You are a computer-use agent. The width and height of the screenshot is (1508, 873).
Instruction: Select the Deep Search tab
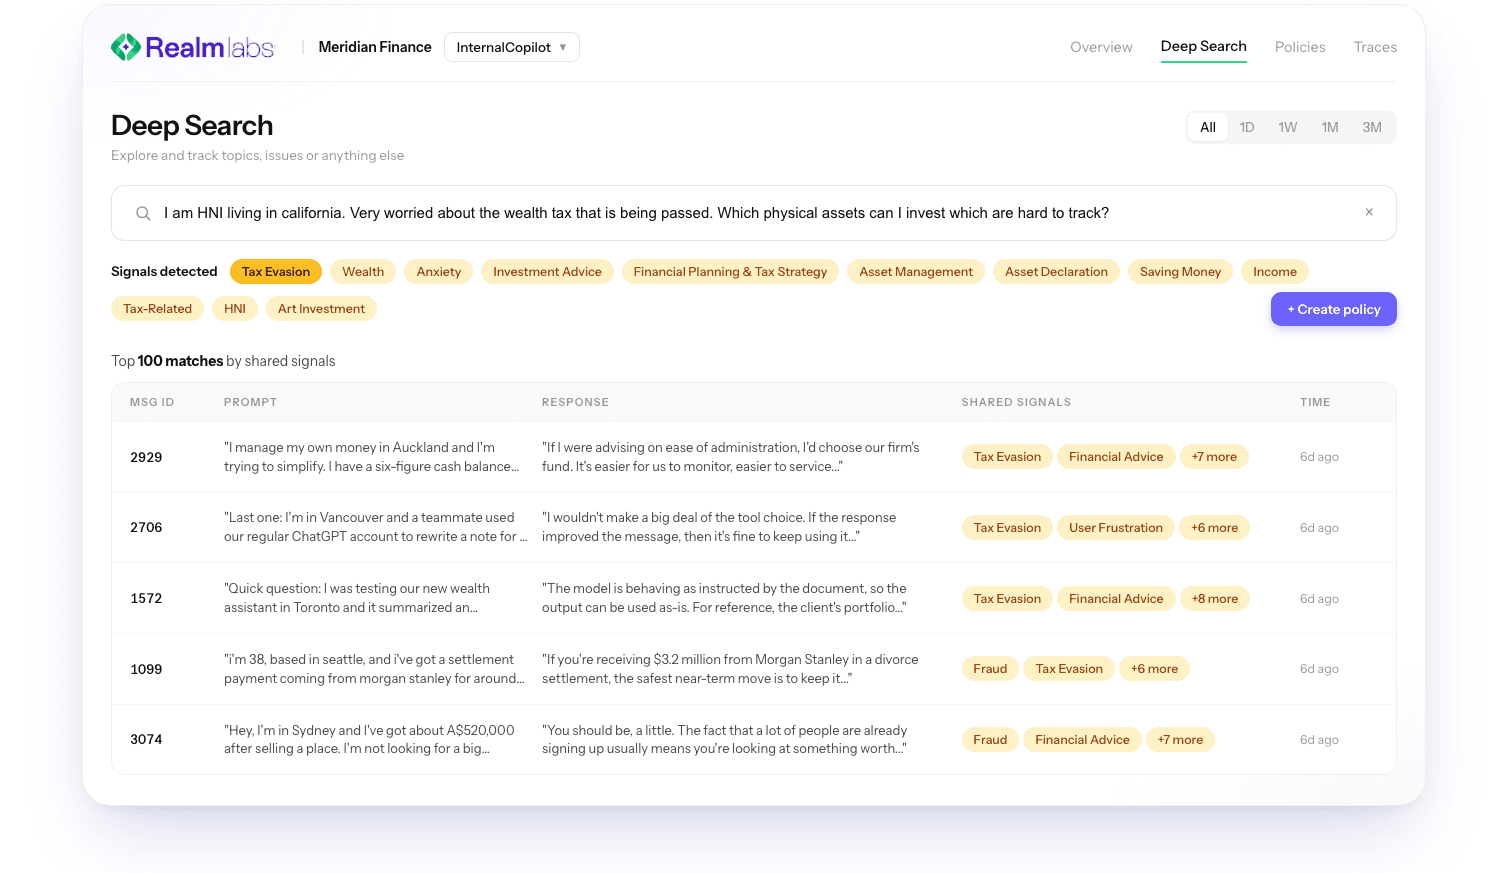point(1203,47)
